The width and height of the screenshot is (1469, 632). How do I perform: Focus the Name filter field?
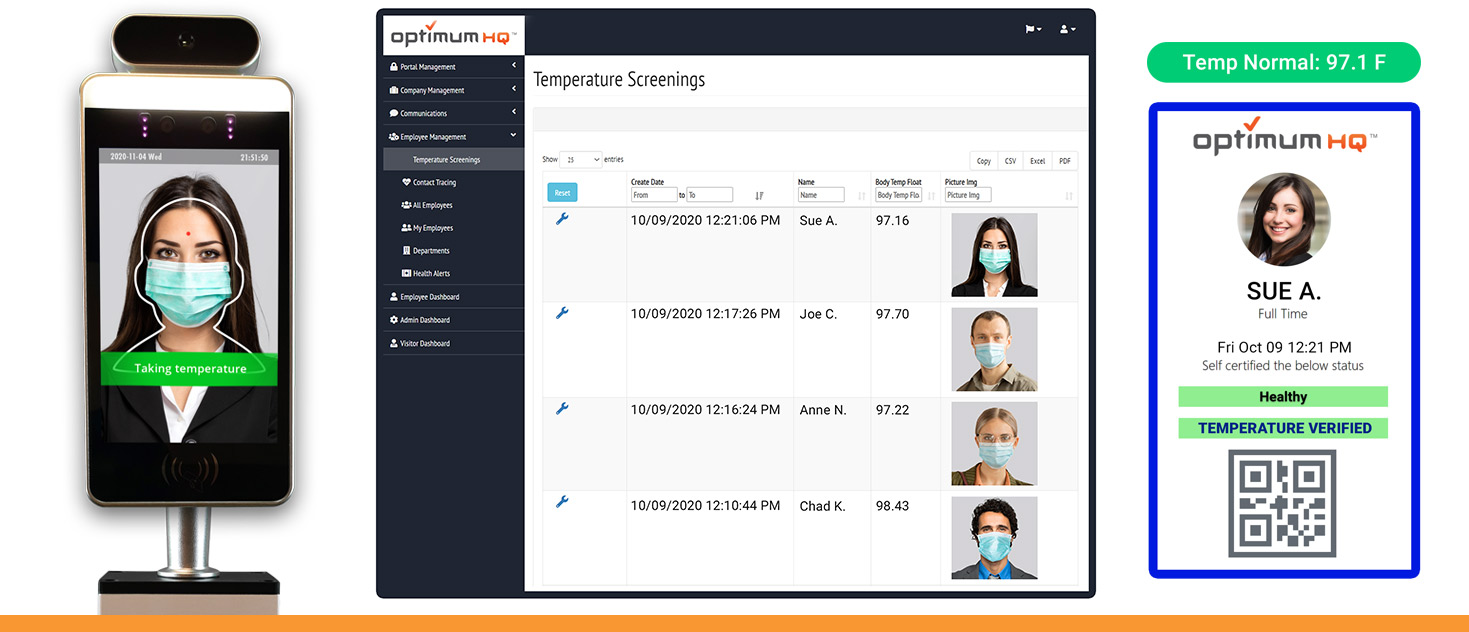coord(821,195)
